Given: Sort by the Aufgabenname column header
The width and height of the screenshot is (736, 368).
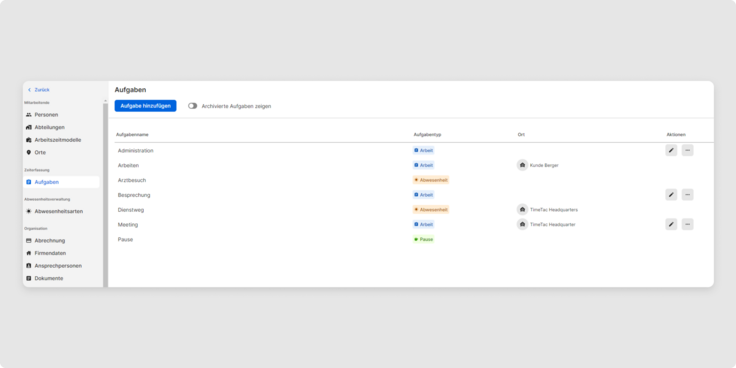Looking at the screenshot, I should pos(132,135).
